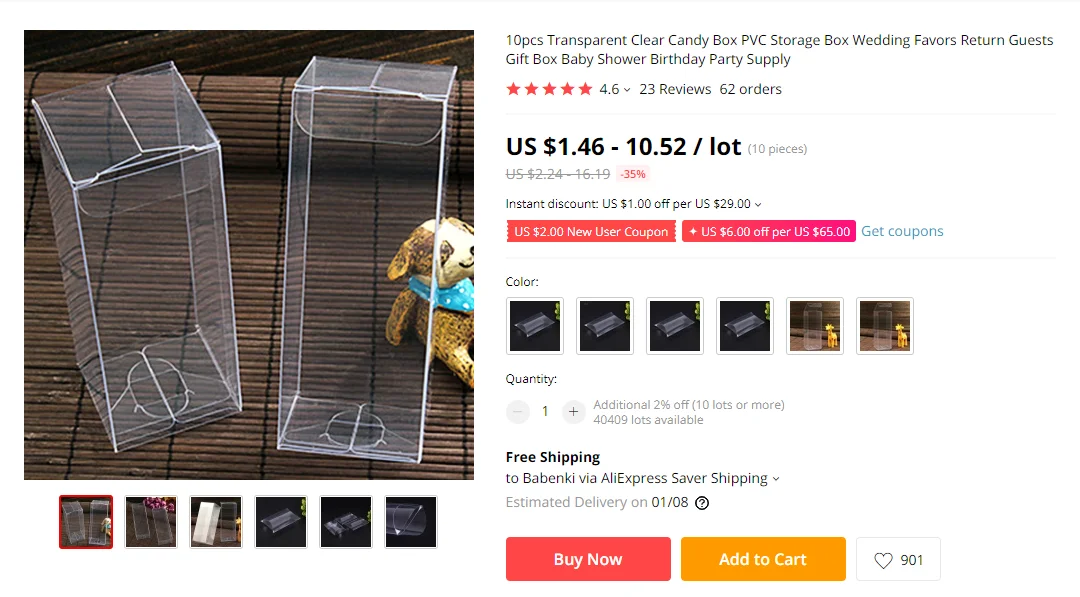Open the estimated delivery help question mark
Viewport: 1080px width, 597px height.
click(702, 503)
